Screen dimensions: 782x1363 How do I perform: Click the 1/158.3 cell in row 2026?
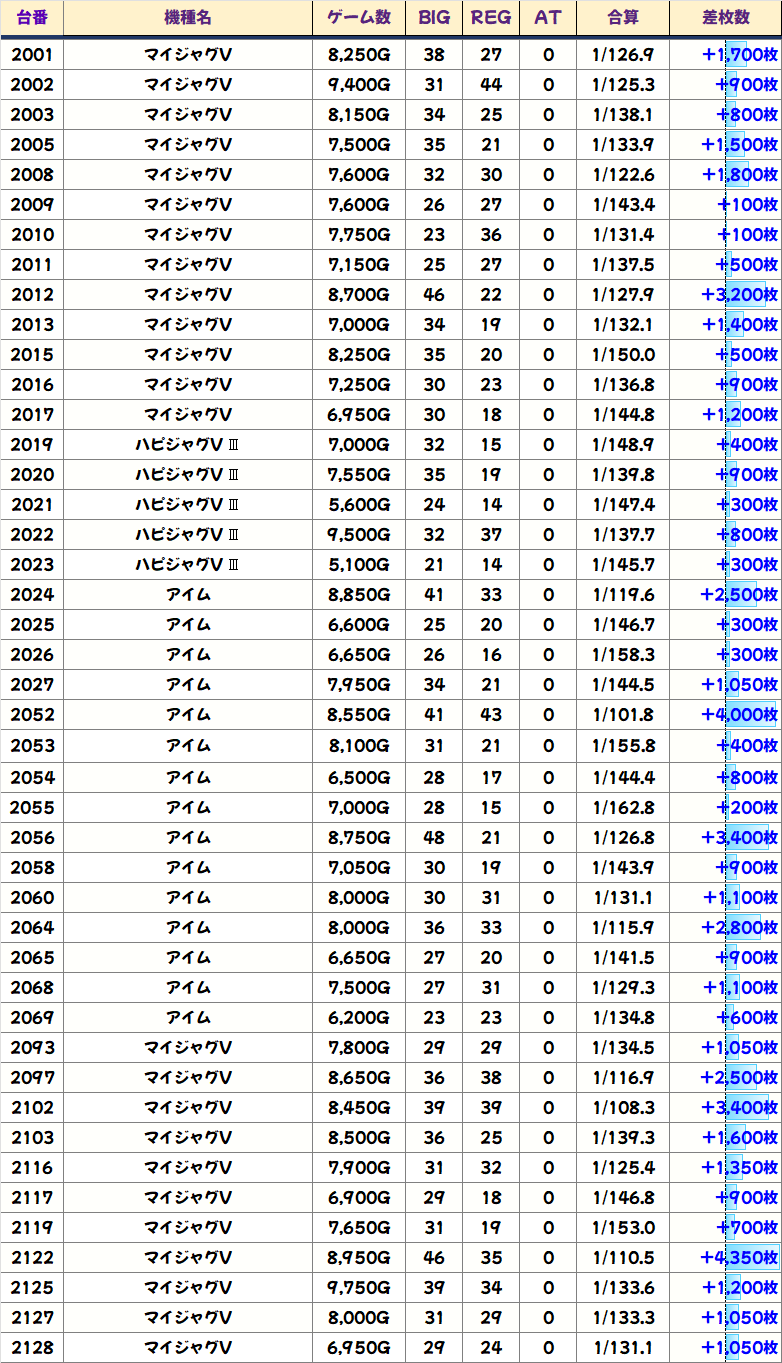click(x=624, y=655)
